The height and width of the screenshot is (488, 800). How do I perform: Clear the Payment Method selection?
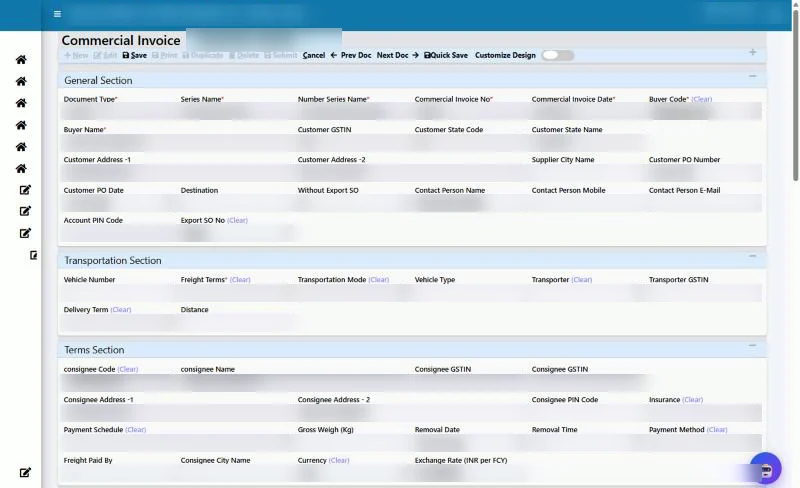(717, 429)
